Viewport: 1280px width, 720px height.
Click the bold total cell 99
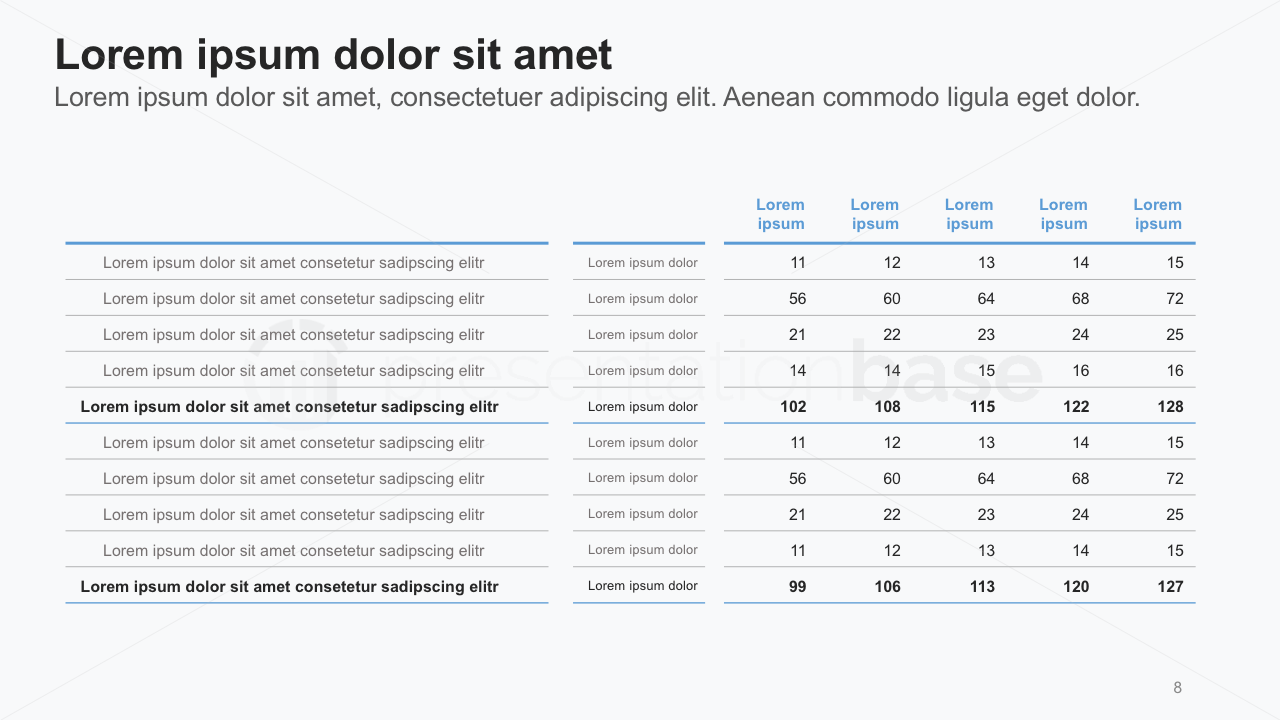click(797, 587)
